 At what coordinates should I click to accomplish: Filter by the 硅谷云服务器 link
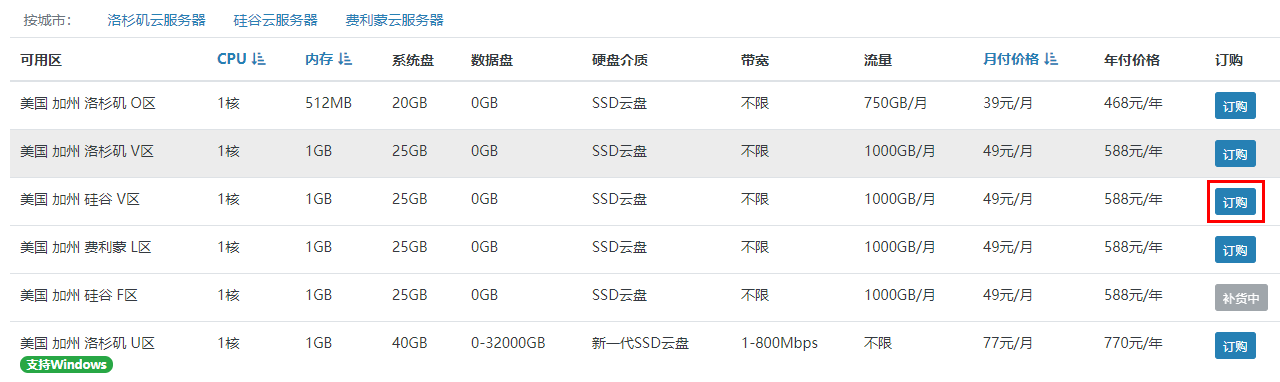pos(275,20)
